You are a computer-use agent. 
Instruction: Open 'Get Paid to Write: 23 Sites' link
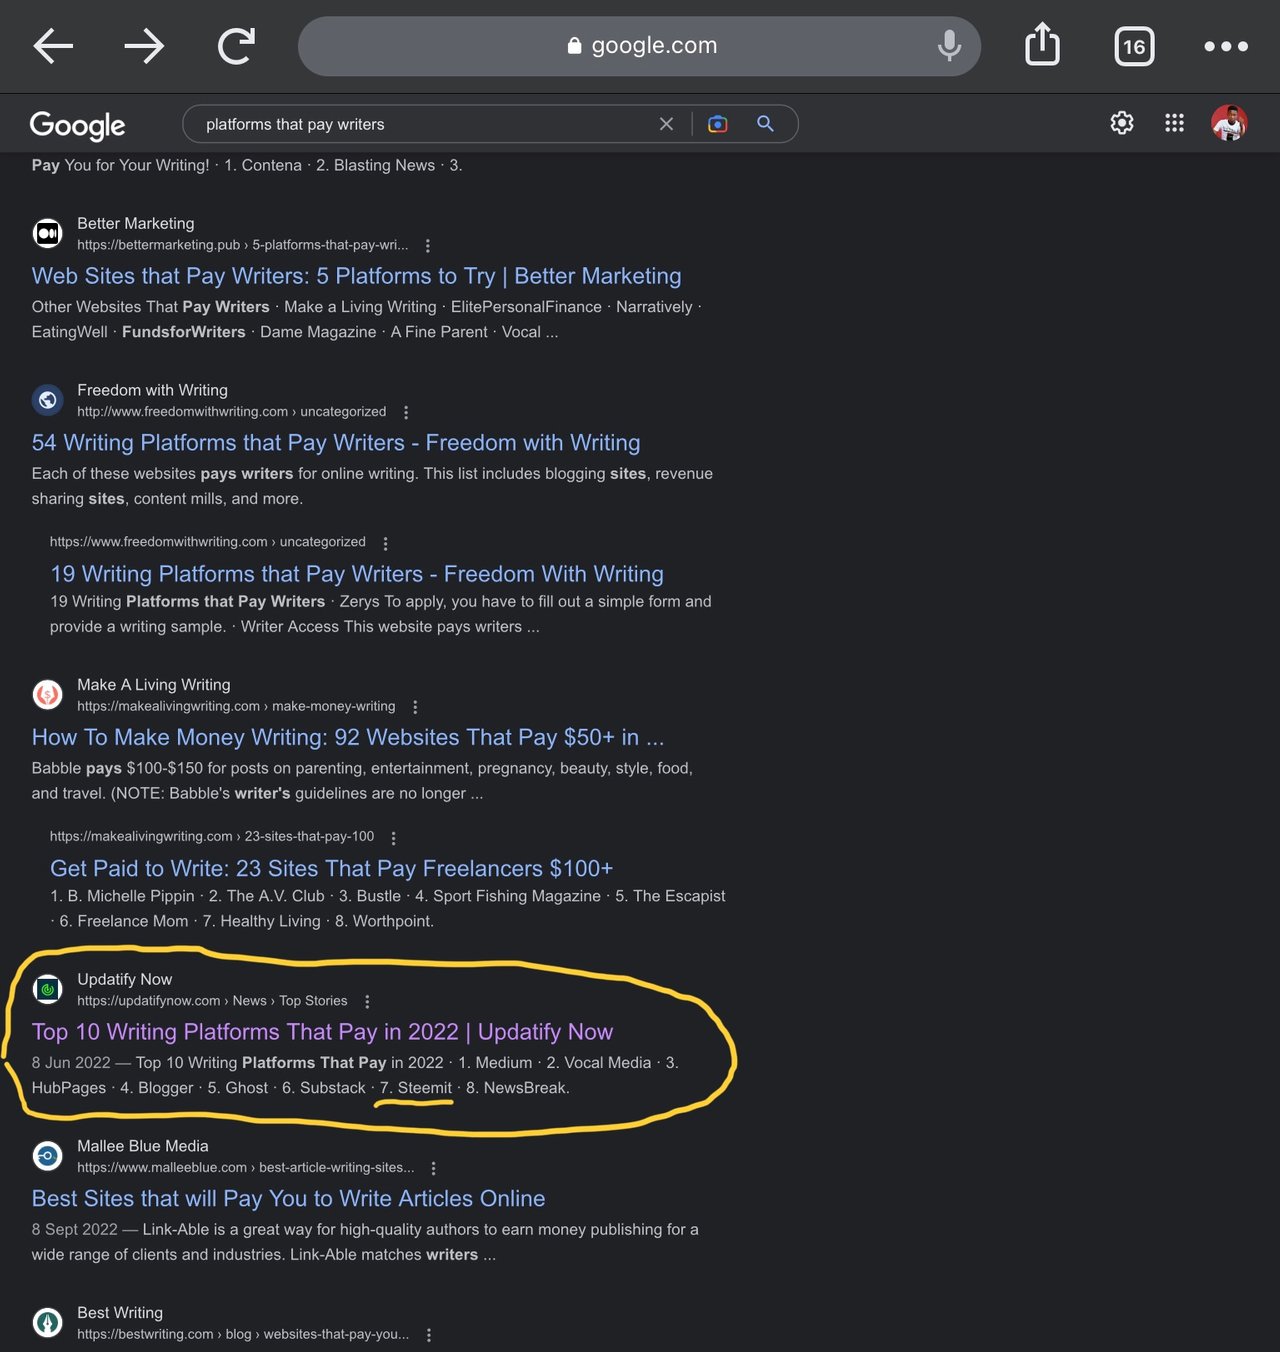(x=332, y=869)
